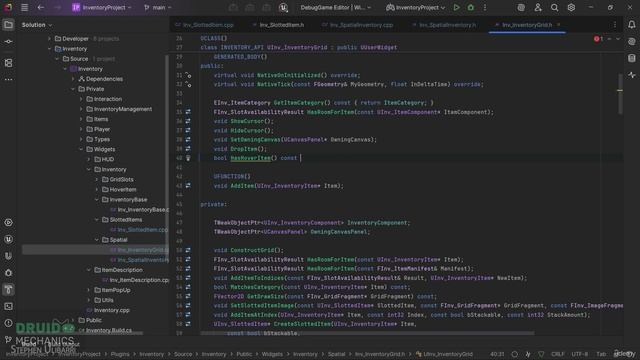Show more tool windows ellipsis
This screenshot has width=640, height=360.
(8, 80)
